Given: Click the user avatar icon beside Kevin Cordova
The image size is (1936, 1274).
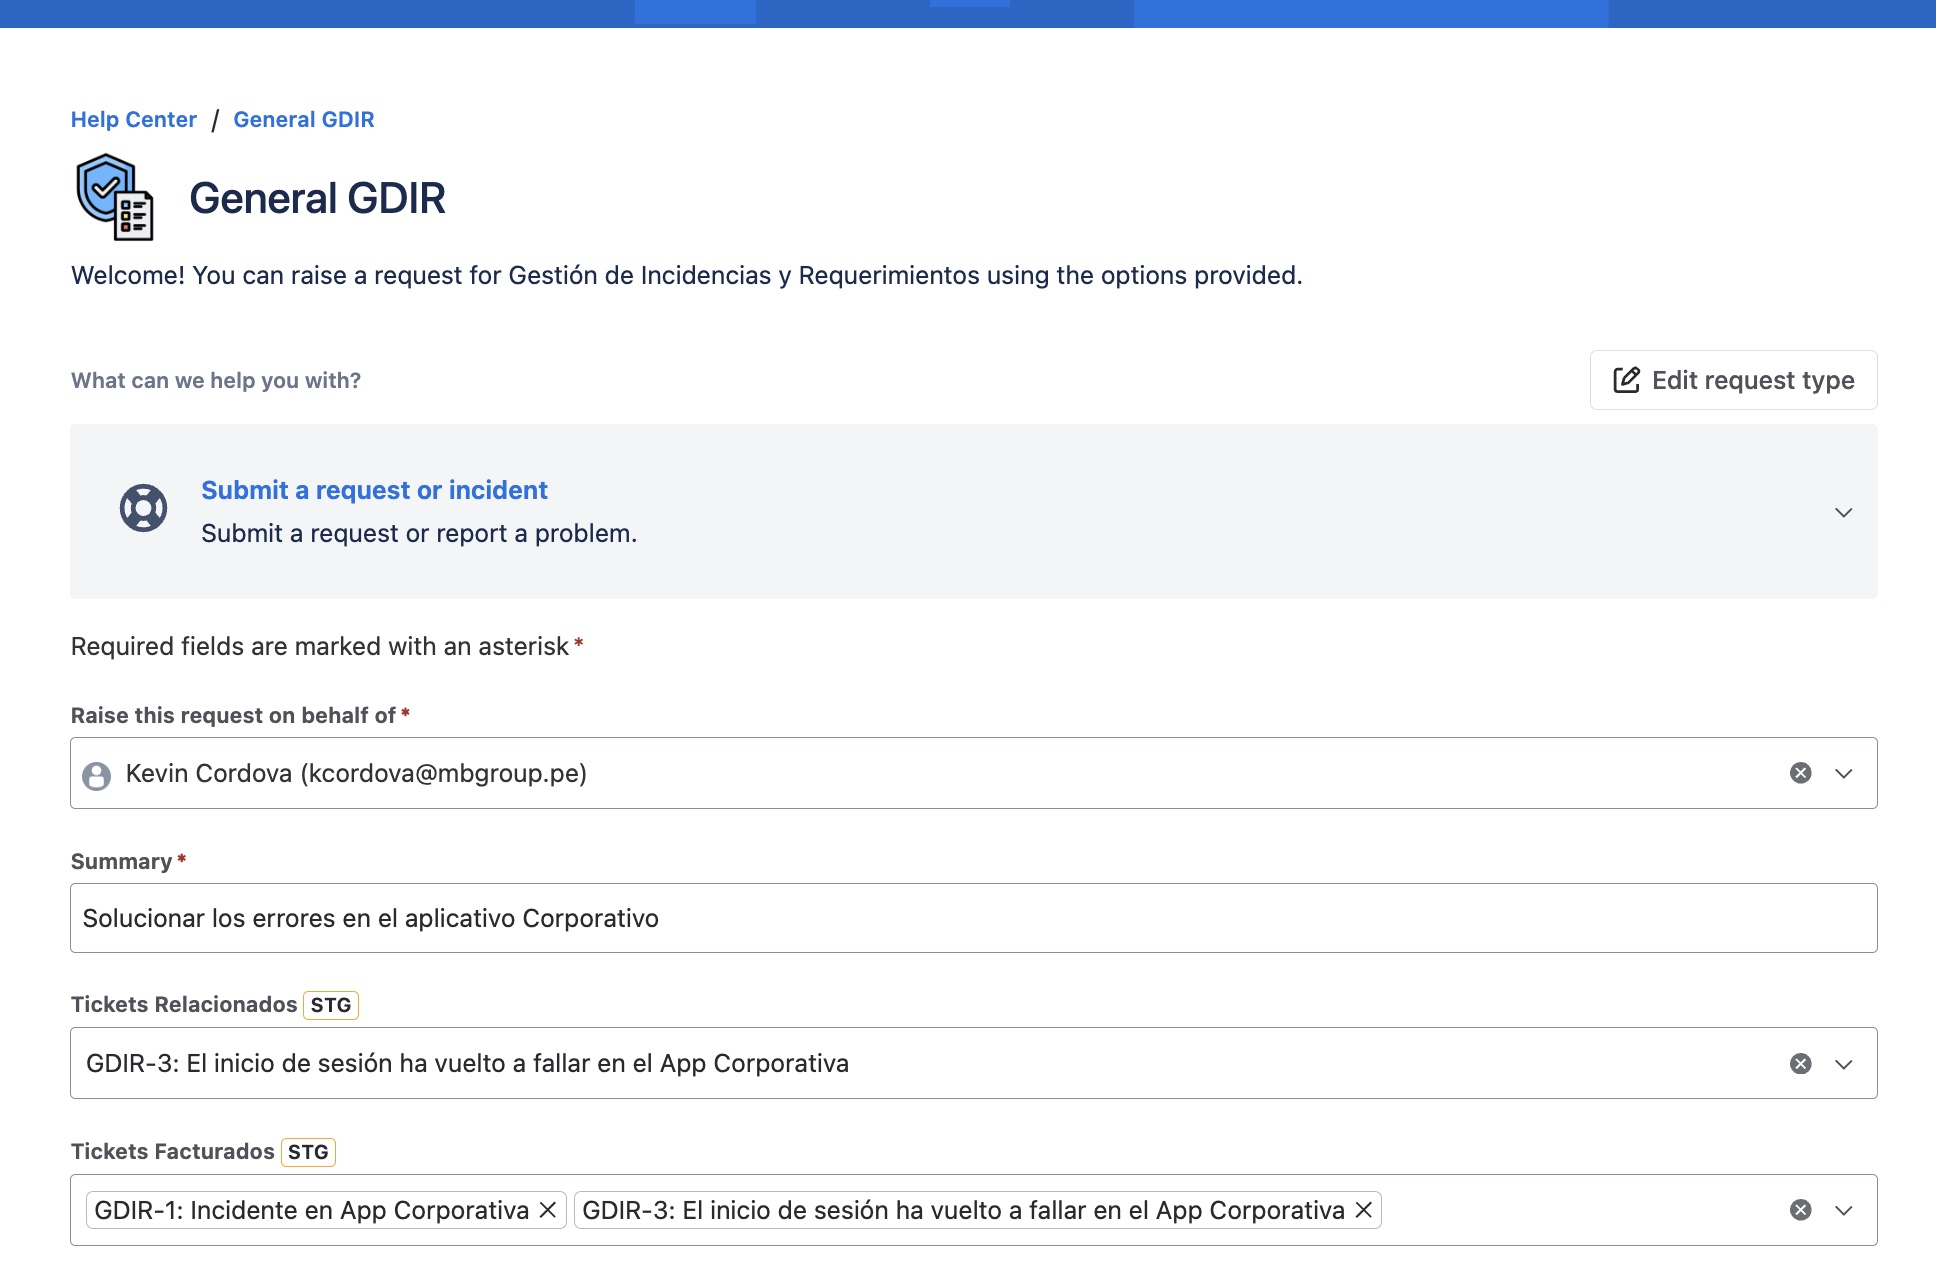Looking at the screenshot, I should [97, 775].
